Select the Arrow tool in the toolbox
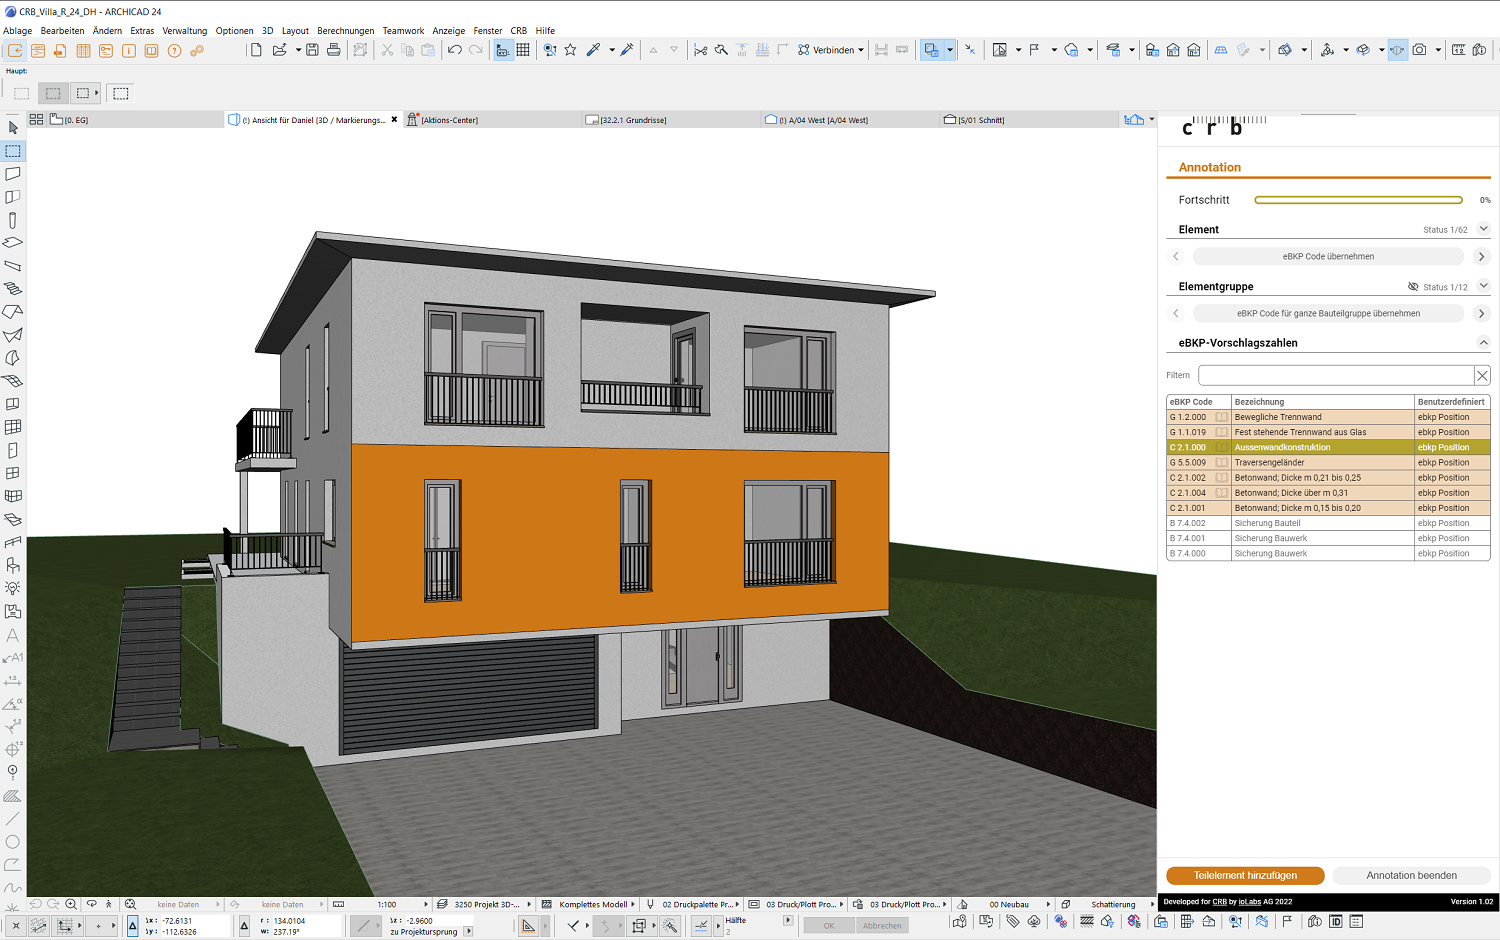Image resolution: width=1500 pixels, height=940 pixels. [13, 127]
